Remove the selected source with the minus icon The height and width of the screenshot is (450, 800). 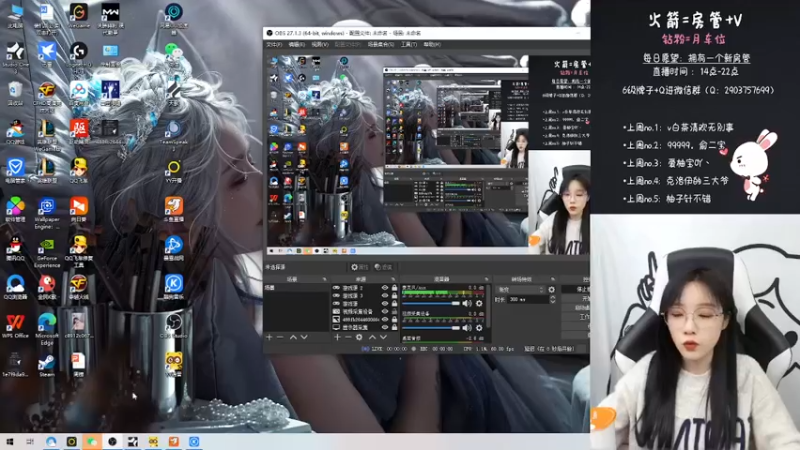coord(348,337)
